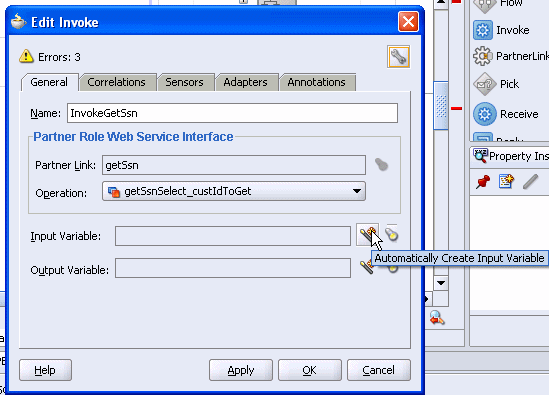Viewport: 549px width, 395px height.
Task: Switch to the General tab
Action: coord(49,82)
